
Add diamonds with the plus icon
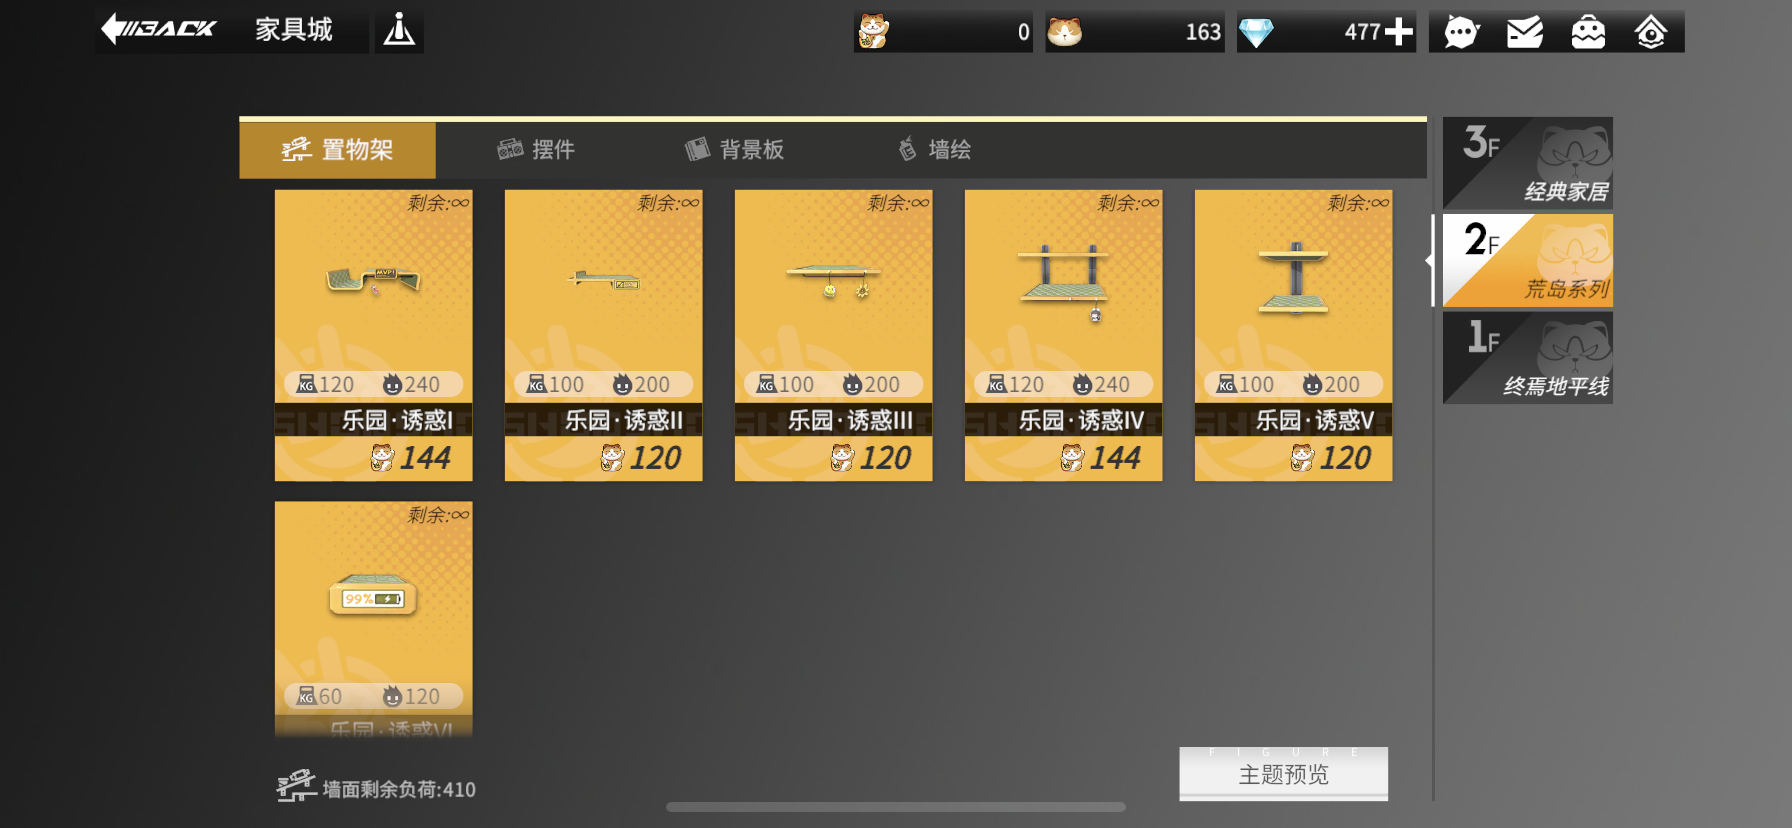1398,32
